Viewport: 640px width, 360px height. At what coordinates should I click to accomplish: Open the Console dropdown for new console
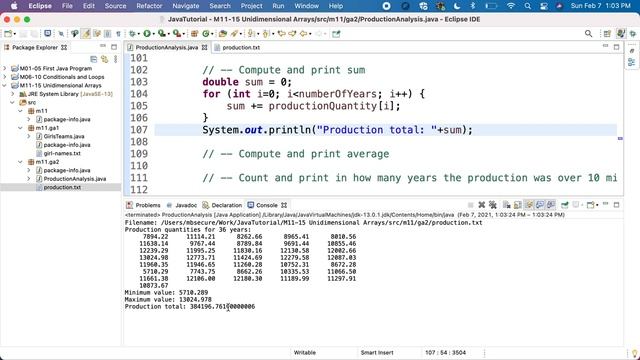pyautogui.click(x=592, y=205)
